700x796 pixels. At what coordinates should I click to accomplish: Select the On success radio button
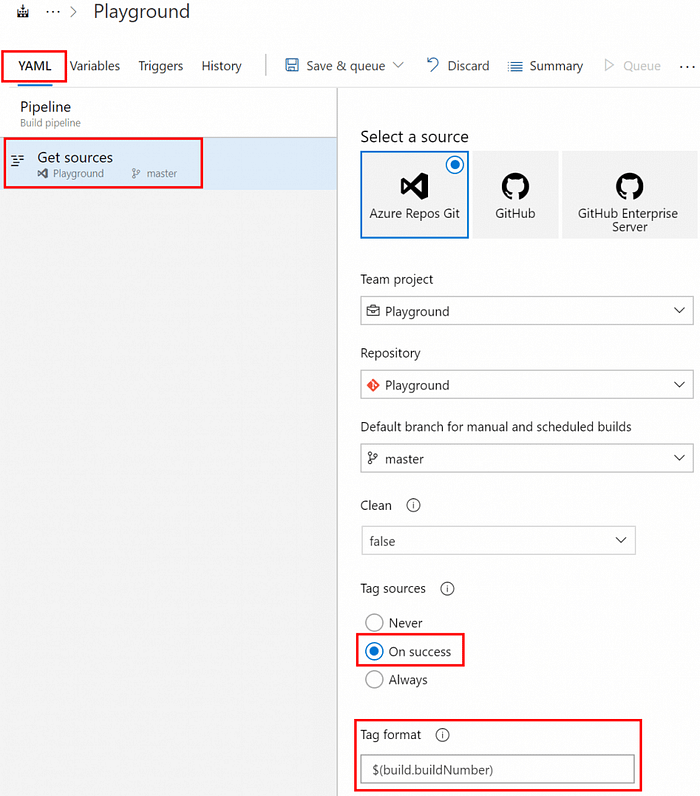point(375,651)
